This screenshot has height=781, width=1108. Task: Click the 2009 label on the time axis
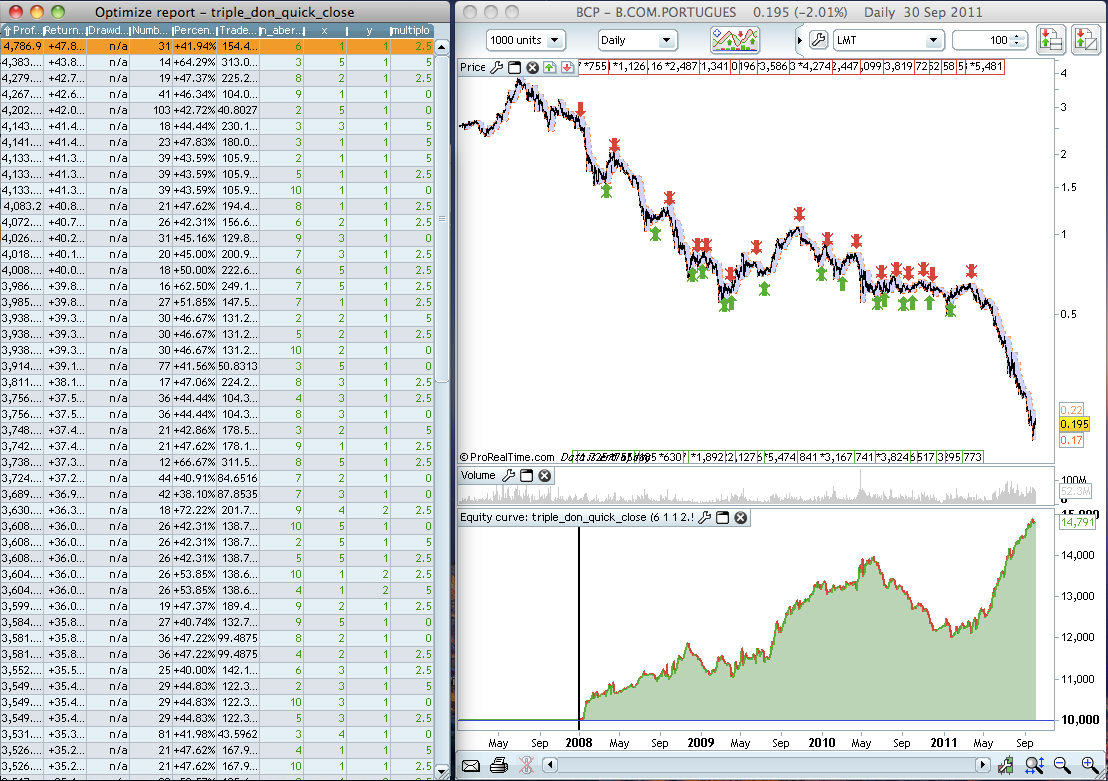[x=700, y=743]
